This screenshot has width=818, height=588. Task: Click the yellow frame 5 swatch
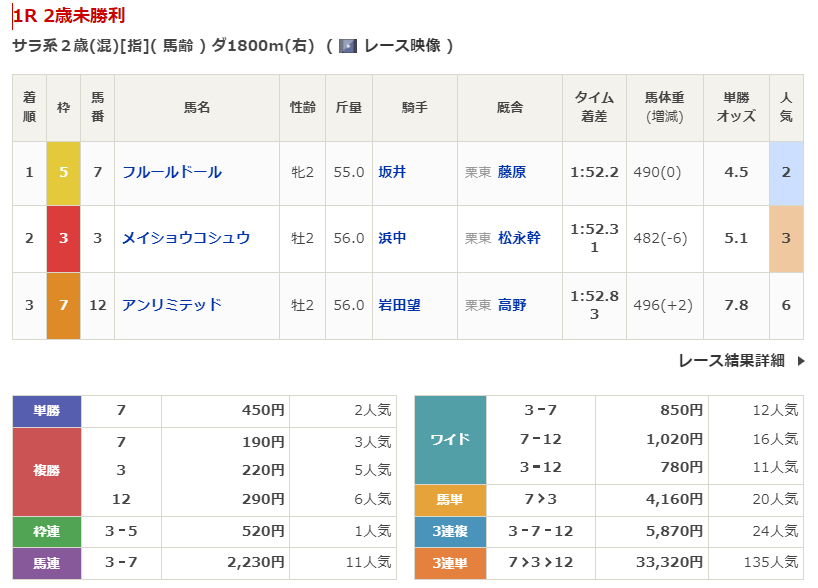(x=63, y=172)
